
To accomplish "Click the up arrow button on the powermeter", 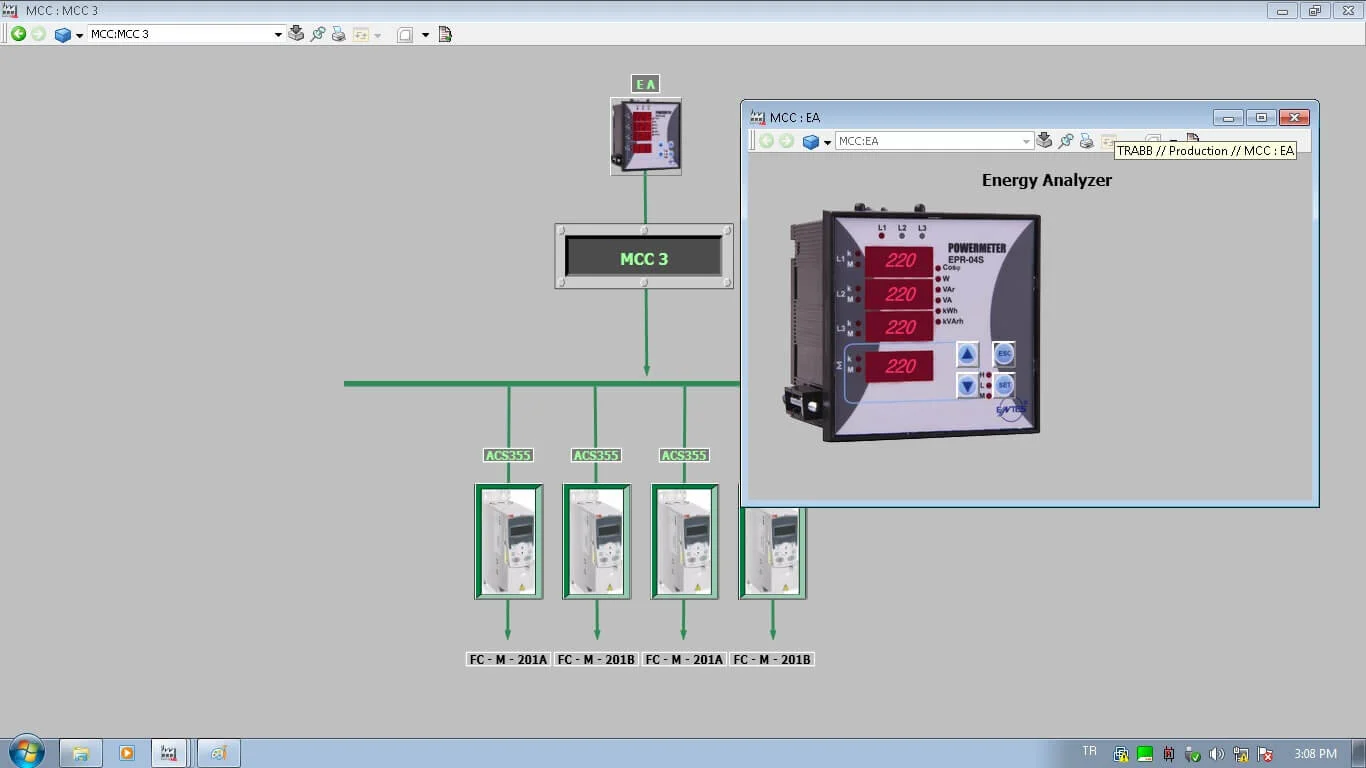I will pyautogui.click(x=967, y=354).
